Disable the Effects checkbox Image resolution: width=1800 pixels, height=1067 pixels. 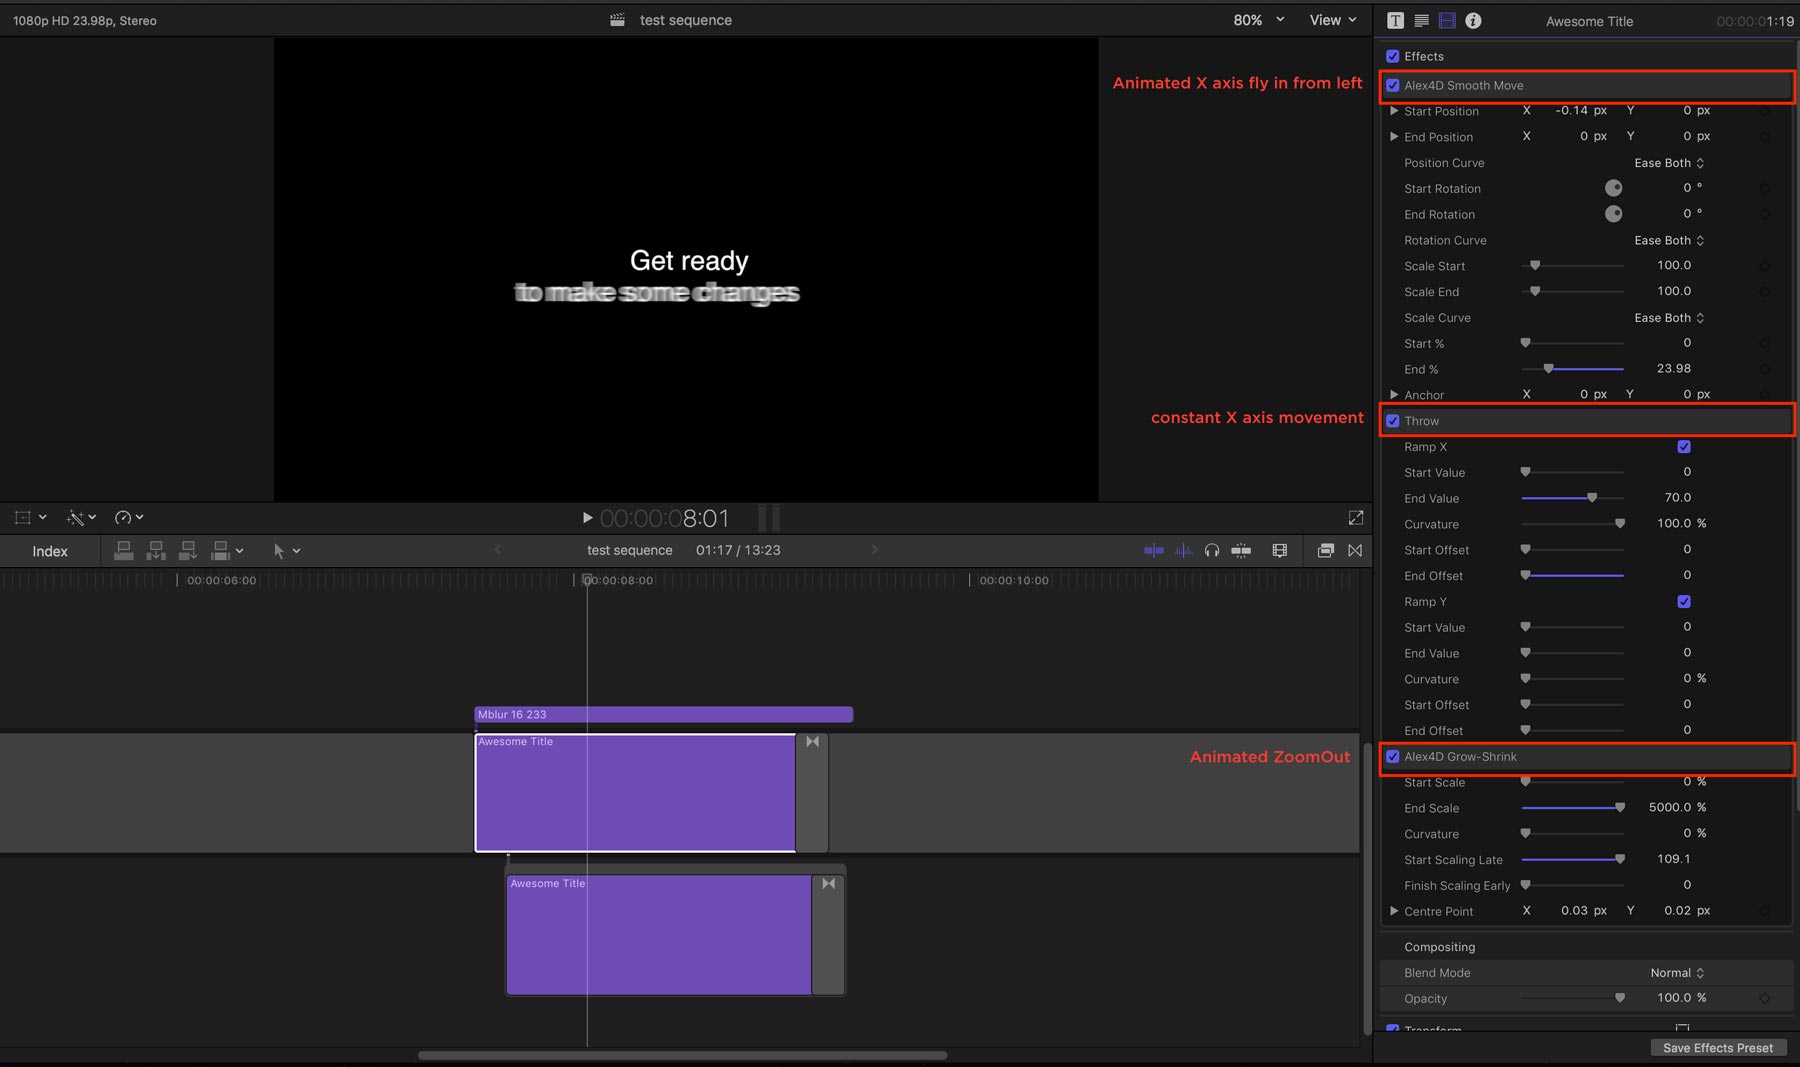[1393, 57]
